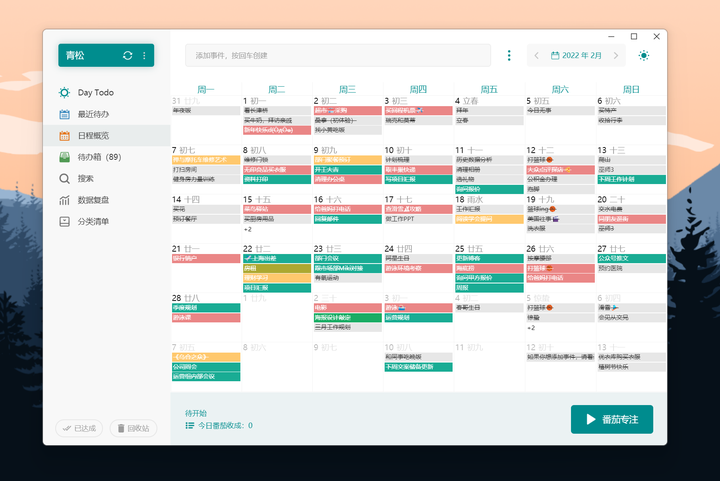720x481 pixels.
Task: Open the 回收站 trash bin
Action: pos(133,428)
